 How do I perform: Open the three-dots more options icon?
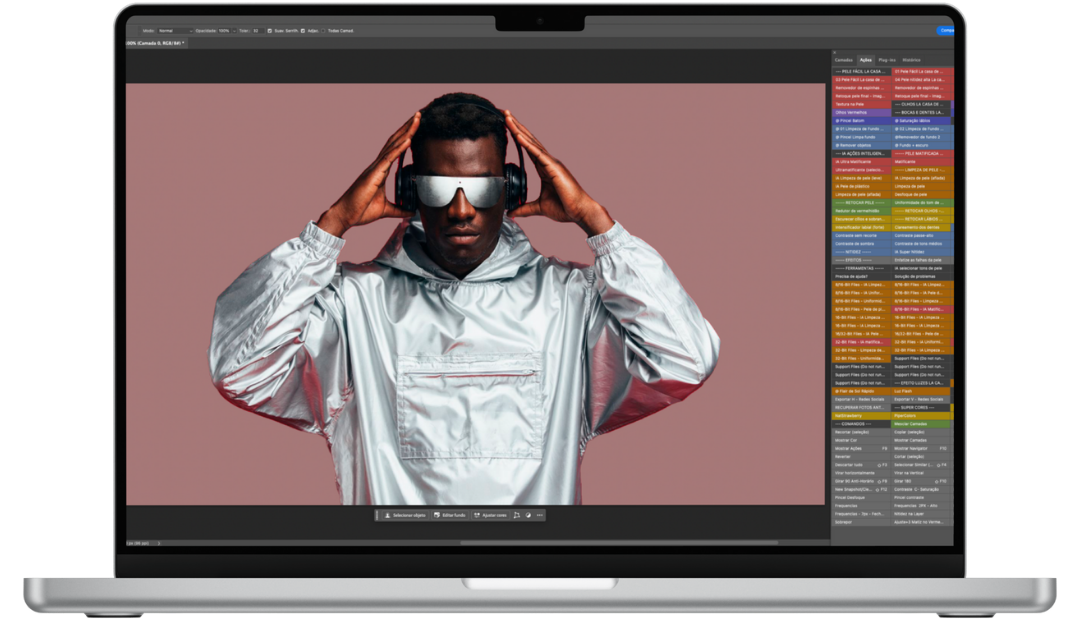pyautogui.click(x=540, y=515)
